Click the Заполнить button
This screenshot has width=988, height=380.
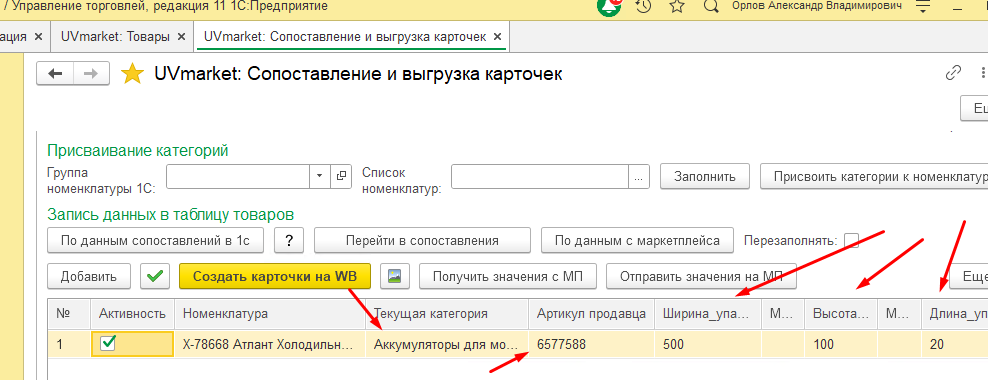tap(705, 176)
